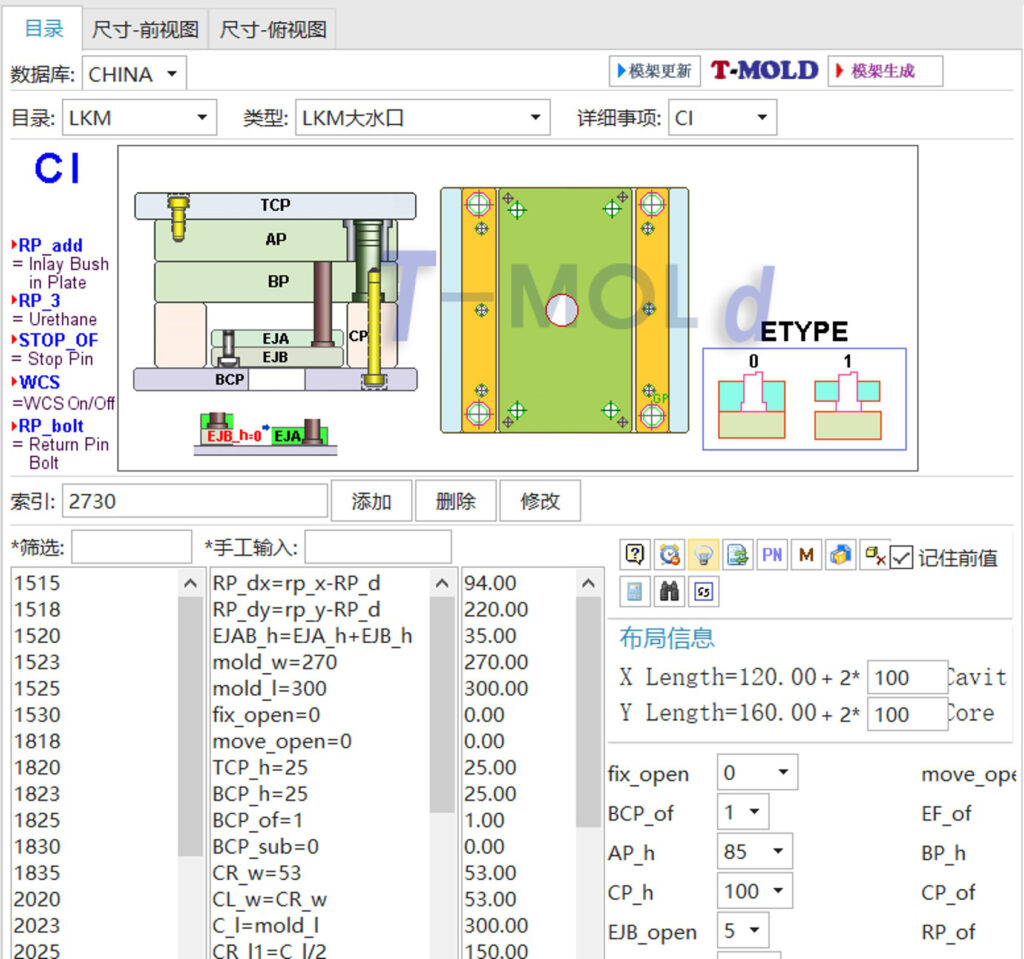
Task: Click the PN toolbar icon
Action: [x=772, y=555]
